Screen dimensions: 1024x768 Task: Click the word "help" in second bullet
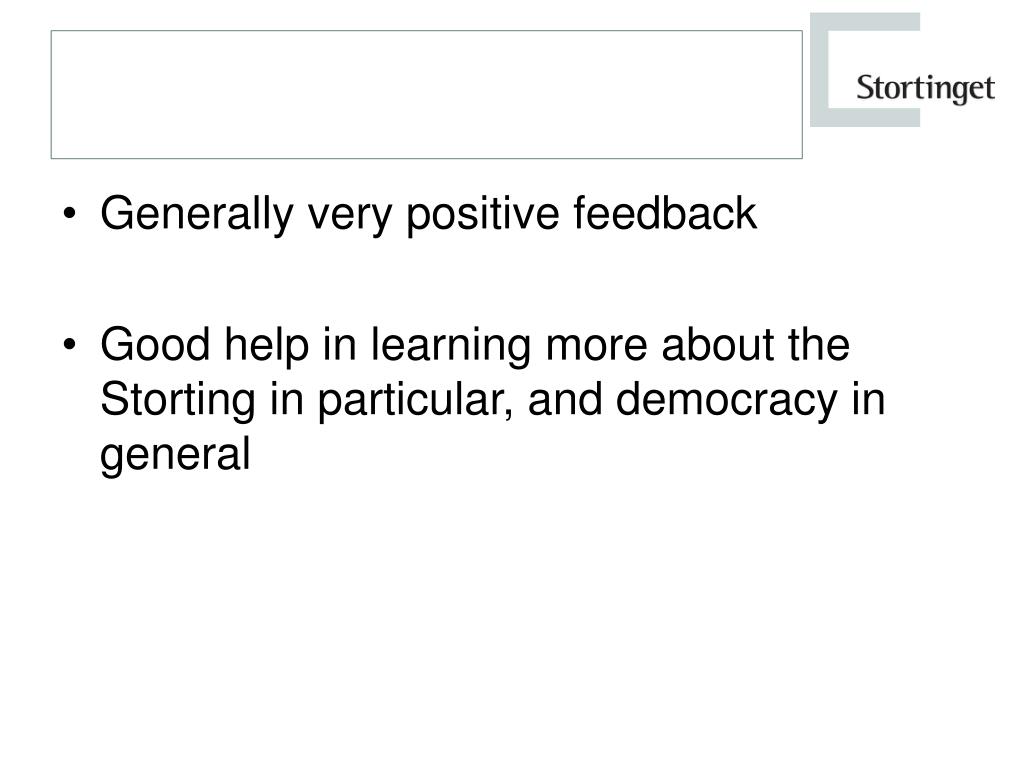pyautogui.click(x=266, y=346)
